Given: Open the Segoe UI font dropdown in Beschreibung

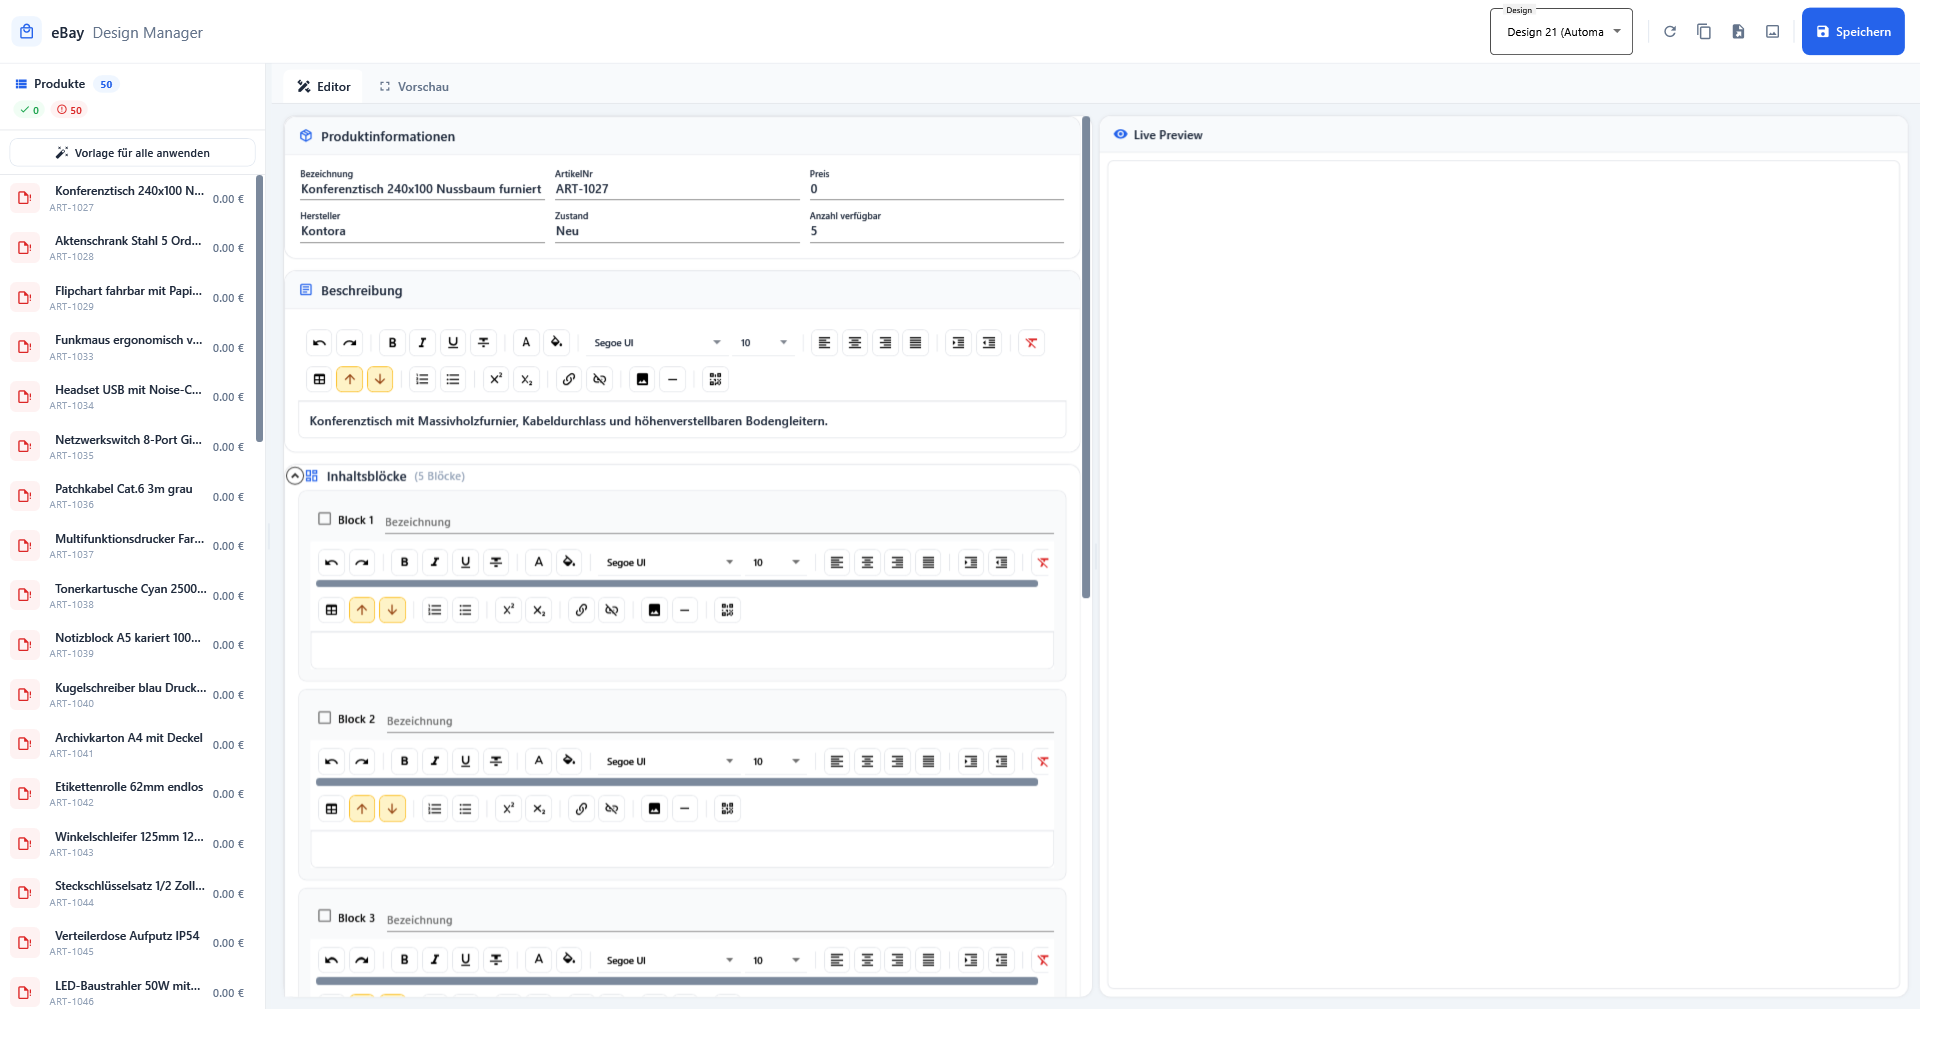Looking at the screenshot, I should click(656, 343).
